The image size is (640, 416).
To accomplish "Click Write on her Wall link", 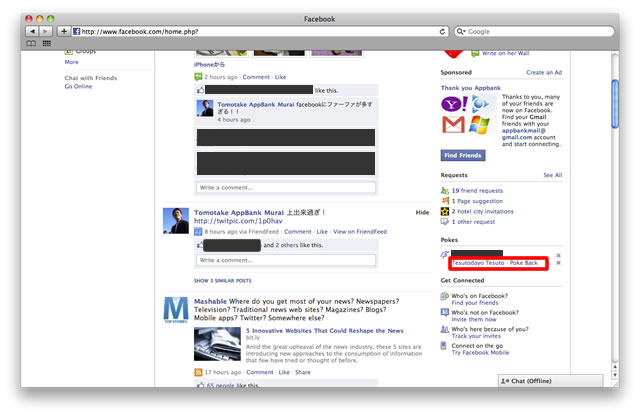I will [505, 53].
